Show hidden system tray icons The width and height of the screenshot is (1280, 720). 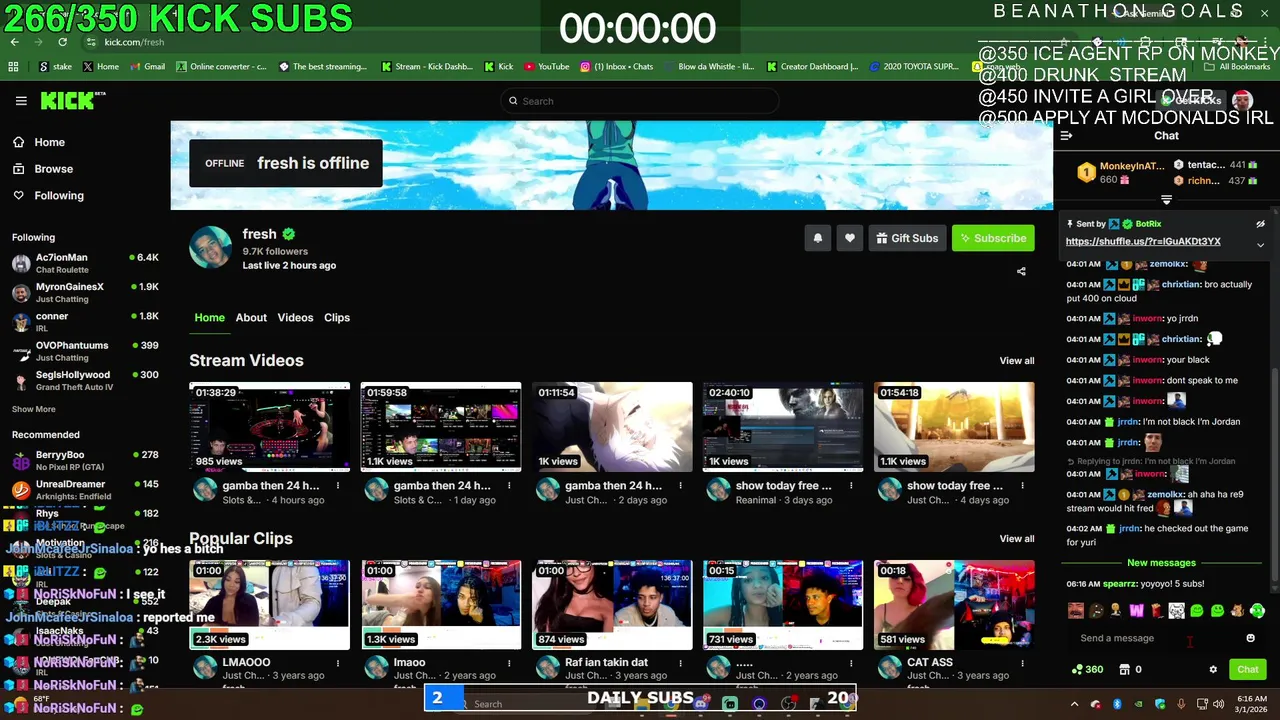point(1075,704)
